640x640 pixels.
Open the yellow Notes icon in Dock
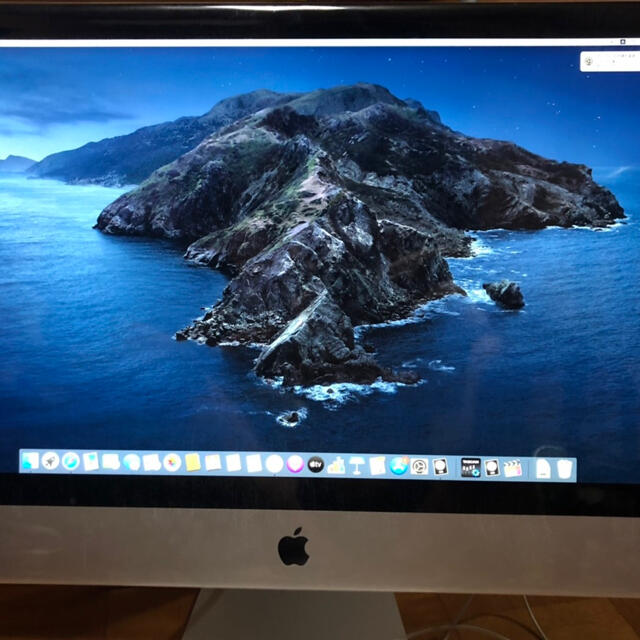click(x=193, y=463)
